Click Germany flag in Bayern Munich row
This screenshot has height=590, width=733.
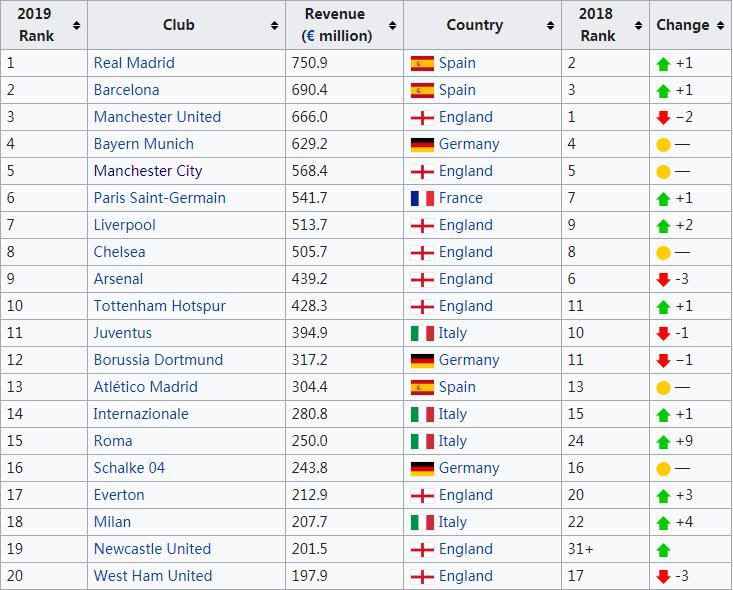click(x=422, y=144)
